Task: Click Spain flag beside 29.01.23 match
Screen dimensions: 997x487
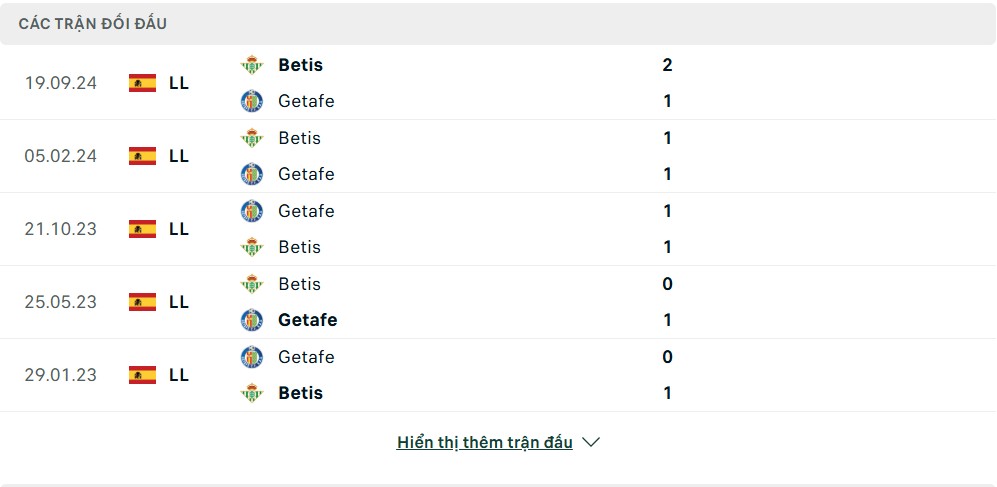Action: (142, 375)
